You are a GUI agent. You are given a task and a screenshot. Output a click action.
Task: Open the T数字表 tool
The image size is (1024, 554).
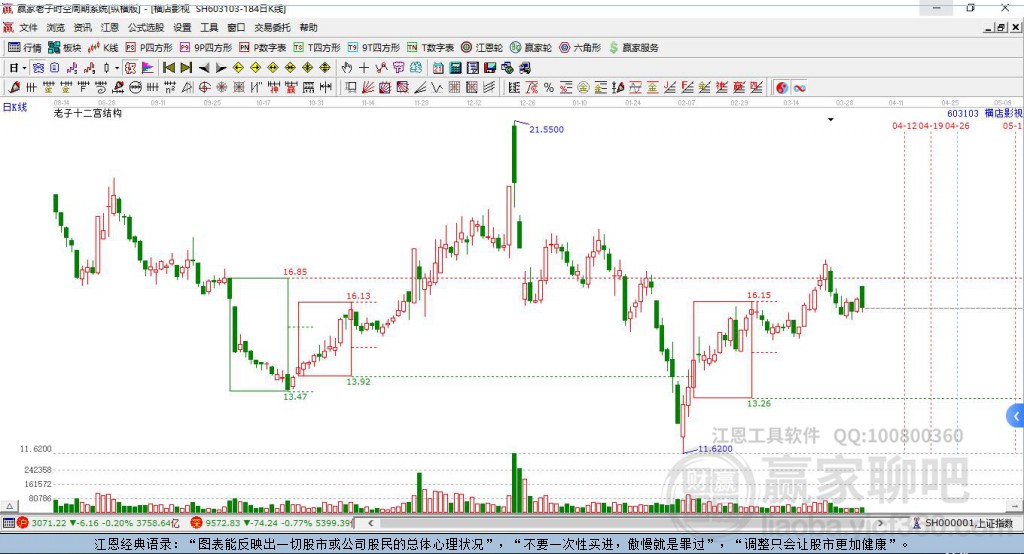click(x=430, y=48)
